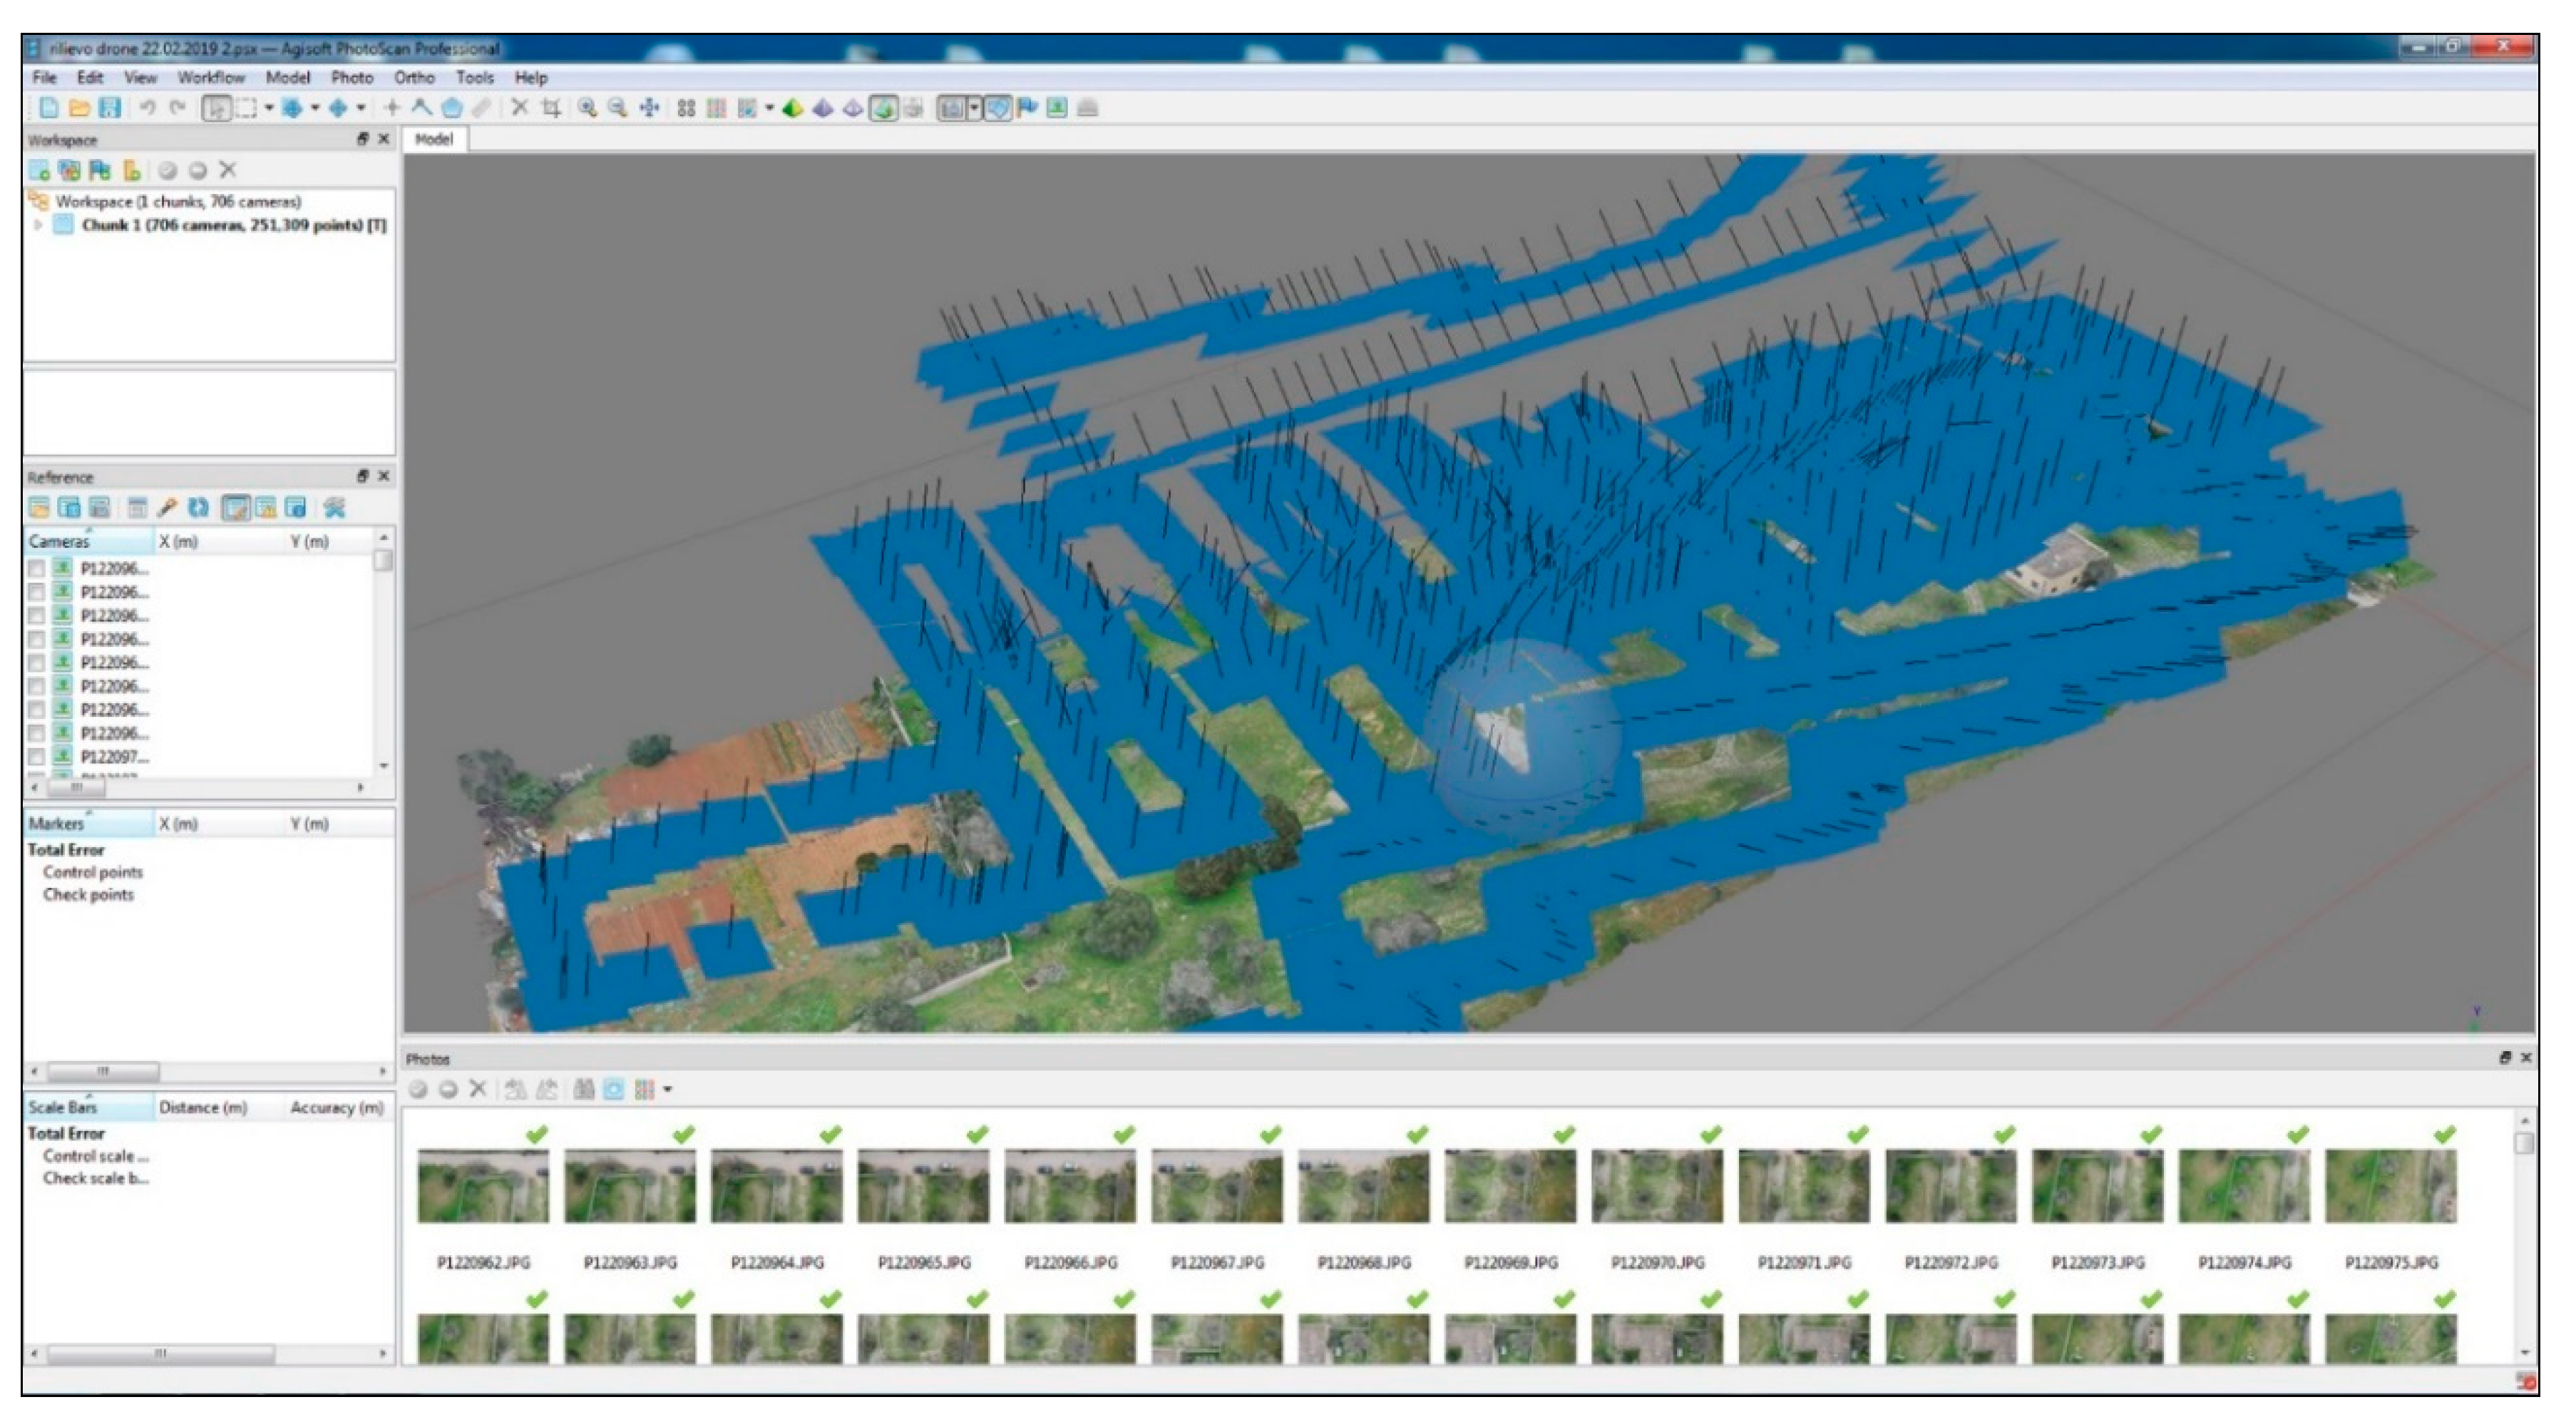
Task: Click Add Chunk icon in Workspace panel
Action: tap(39, 170)
